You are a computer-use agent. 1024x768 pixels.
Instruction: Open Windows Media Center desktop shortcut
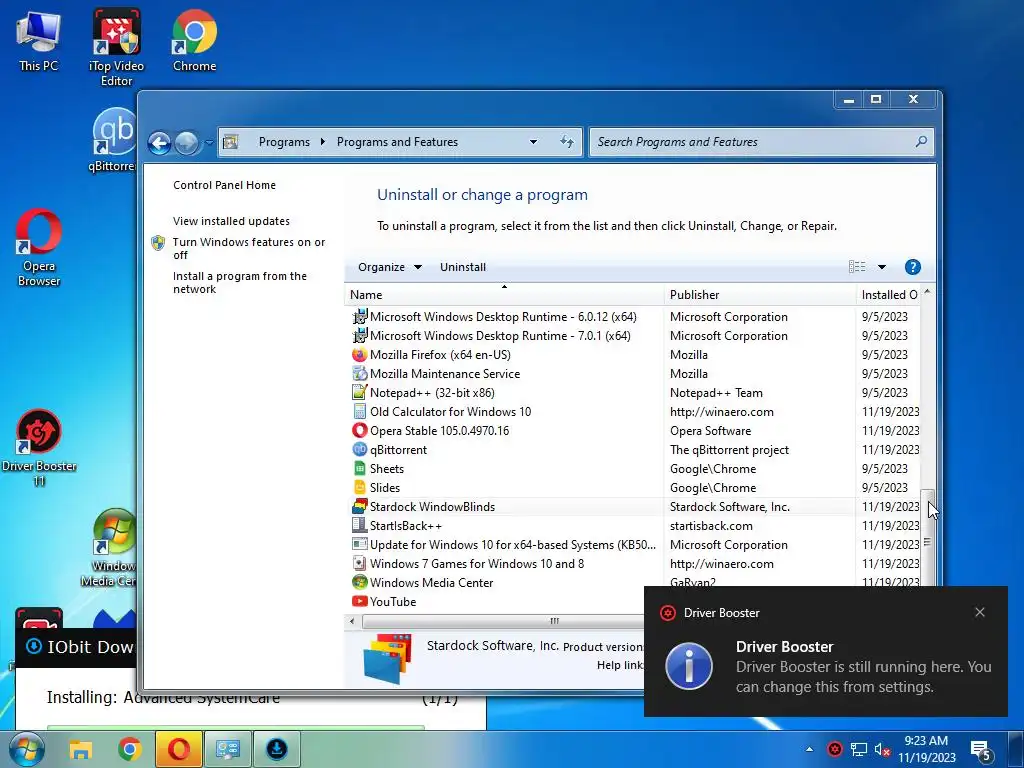click(x=111, y=547)
